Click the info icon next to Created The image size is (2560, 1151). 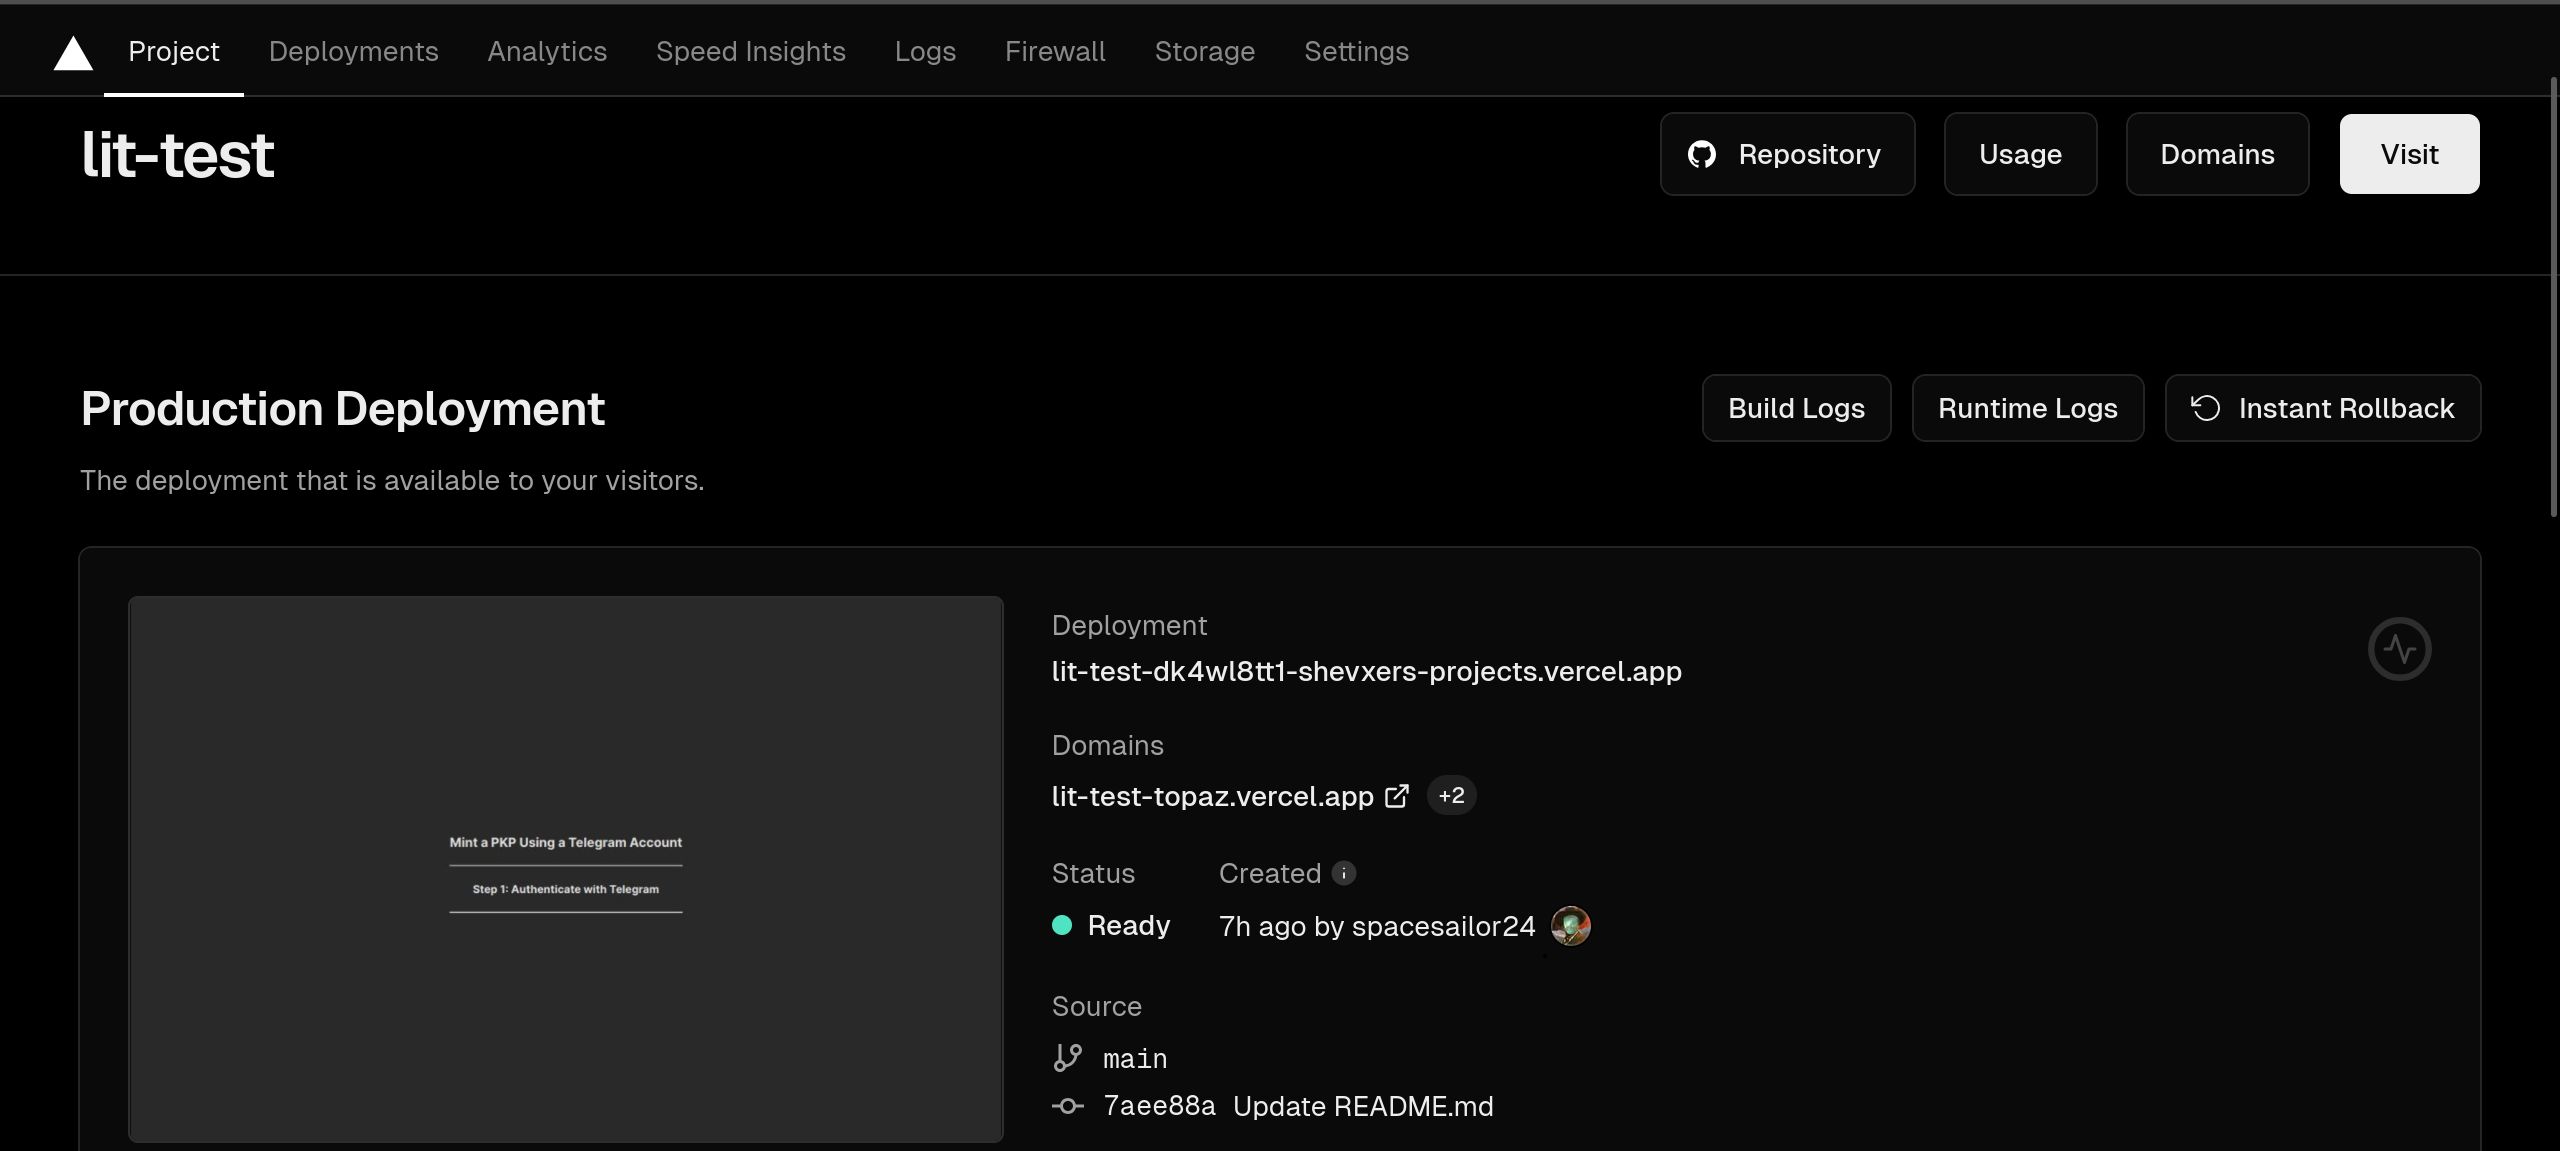click(x=1344, y=873)
